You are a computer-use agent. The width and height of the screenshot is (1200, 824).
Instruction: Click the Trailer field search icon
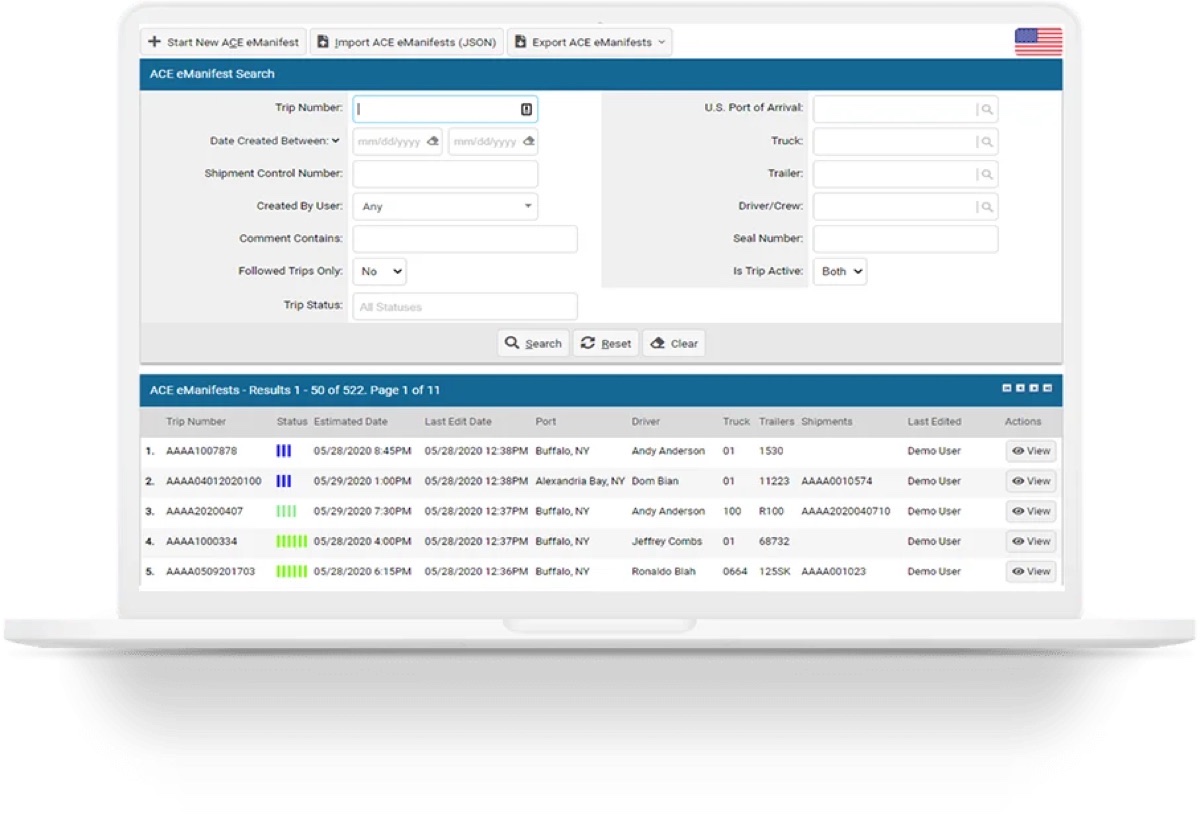point(986,174)
